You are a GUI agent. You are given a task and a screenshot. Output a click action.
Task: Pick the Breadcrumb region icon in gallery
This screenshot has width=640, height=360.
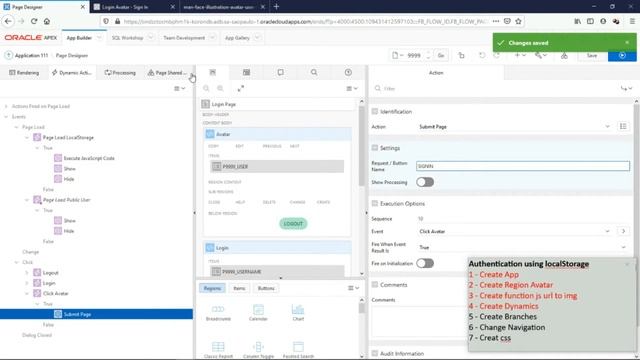(218, 313)
